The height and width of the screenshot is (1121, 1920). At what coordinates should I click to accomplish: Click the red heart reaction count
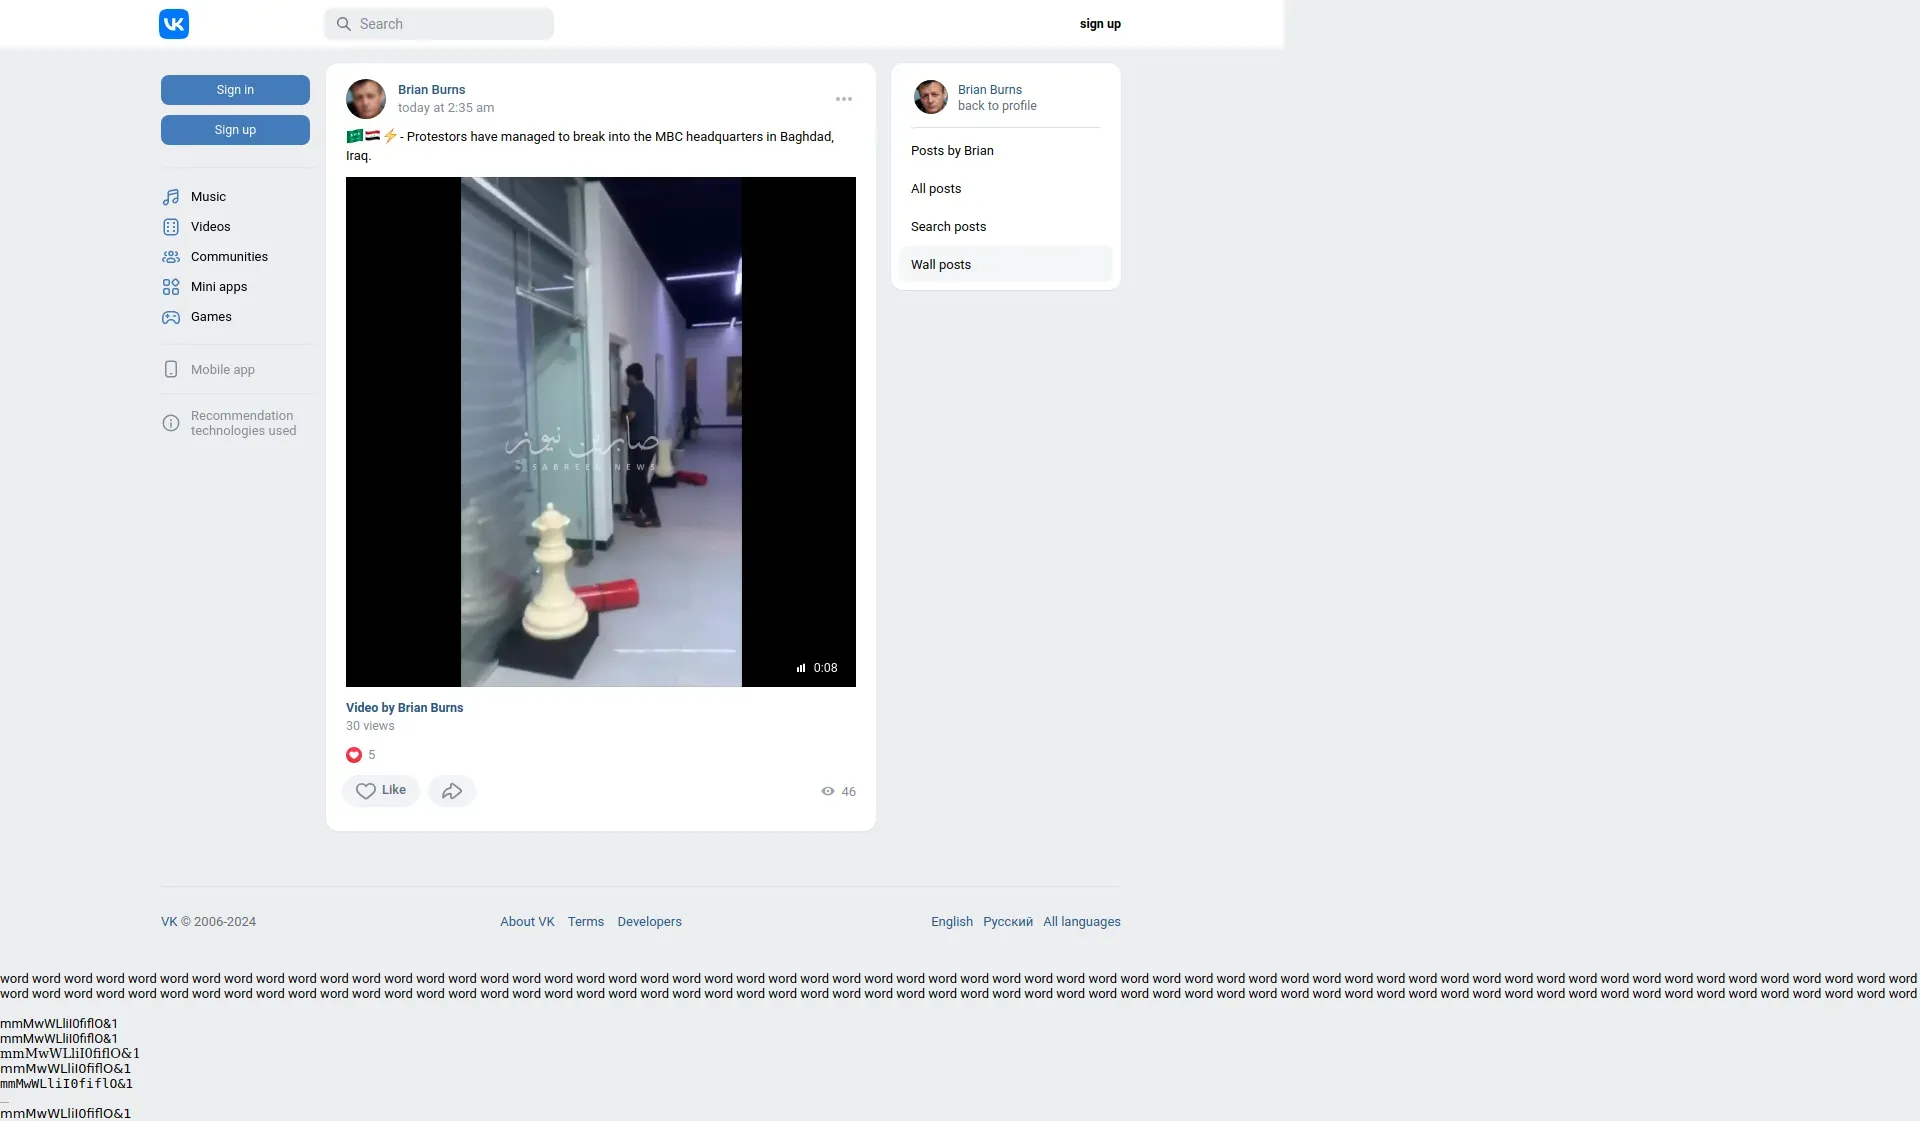pos(354,755)
